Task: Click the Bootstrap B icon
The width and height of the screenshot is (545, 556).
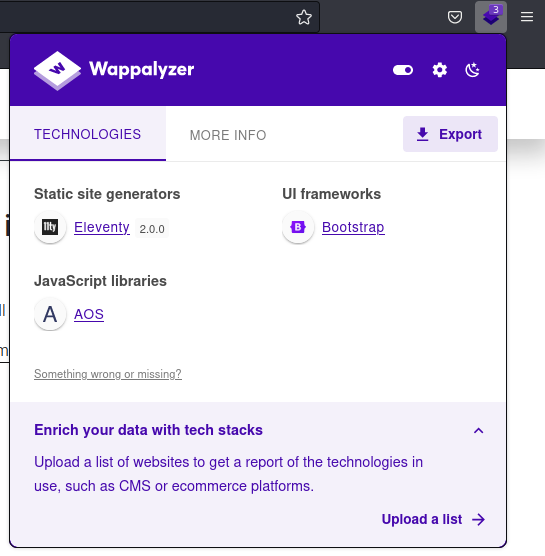Action: click(298, 227)
